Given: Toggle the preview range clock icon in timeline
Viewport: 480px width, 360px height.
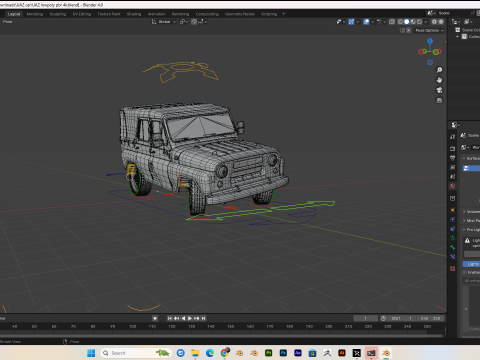Looking at the screenshot, I should [383, 318].
